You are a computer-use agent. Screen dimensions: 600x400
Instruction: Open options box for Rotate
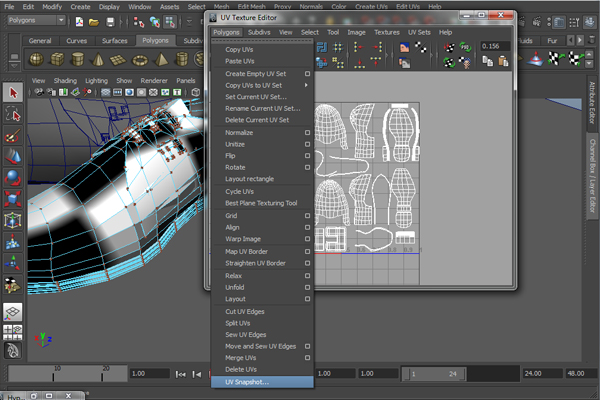[x=307, y=167]
